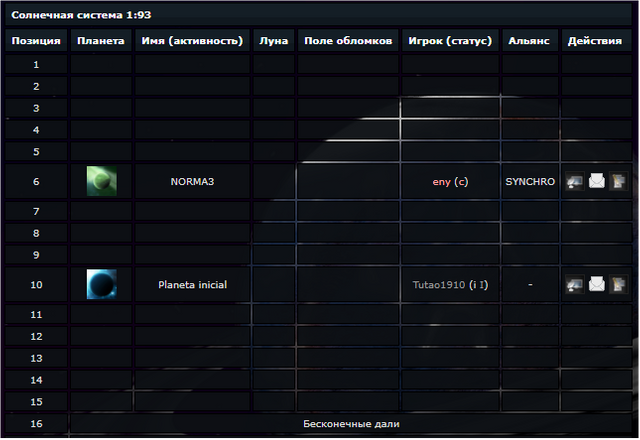
Task: Open the blue Planeta inicial thumbnail
Action: pyautogui.click(x=102, y=284)
